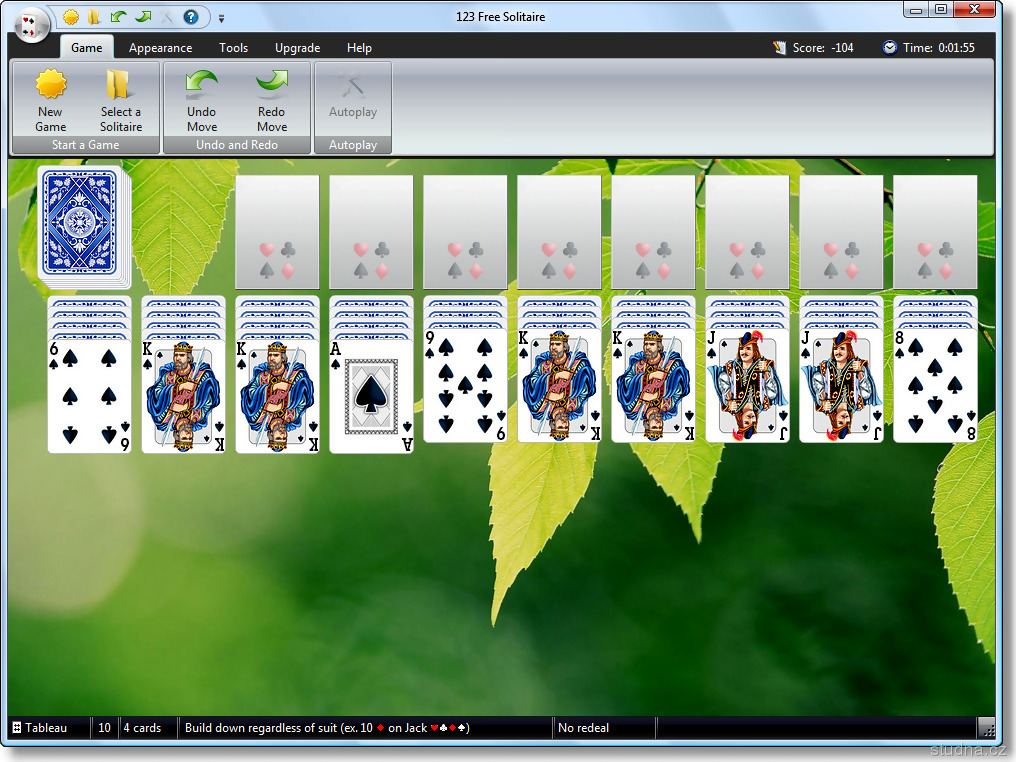Select the Ace of spades card
Viewport: 1016px width, 762px height.
tap(371, 398)
